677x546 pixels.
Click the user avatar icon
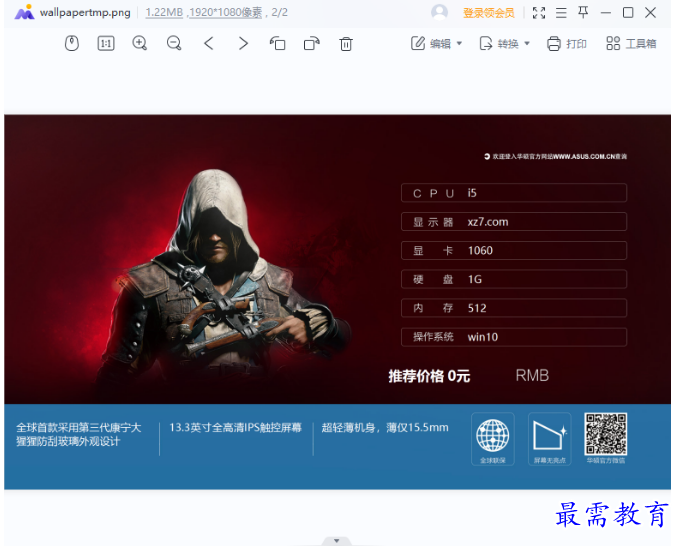point(440,12)
